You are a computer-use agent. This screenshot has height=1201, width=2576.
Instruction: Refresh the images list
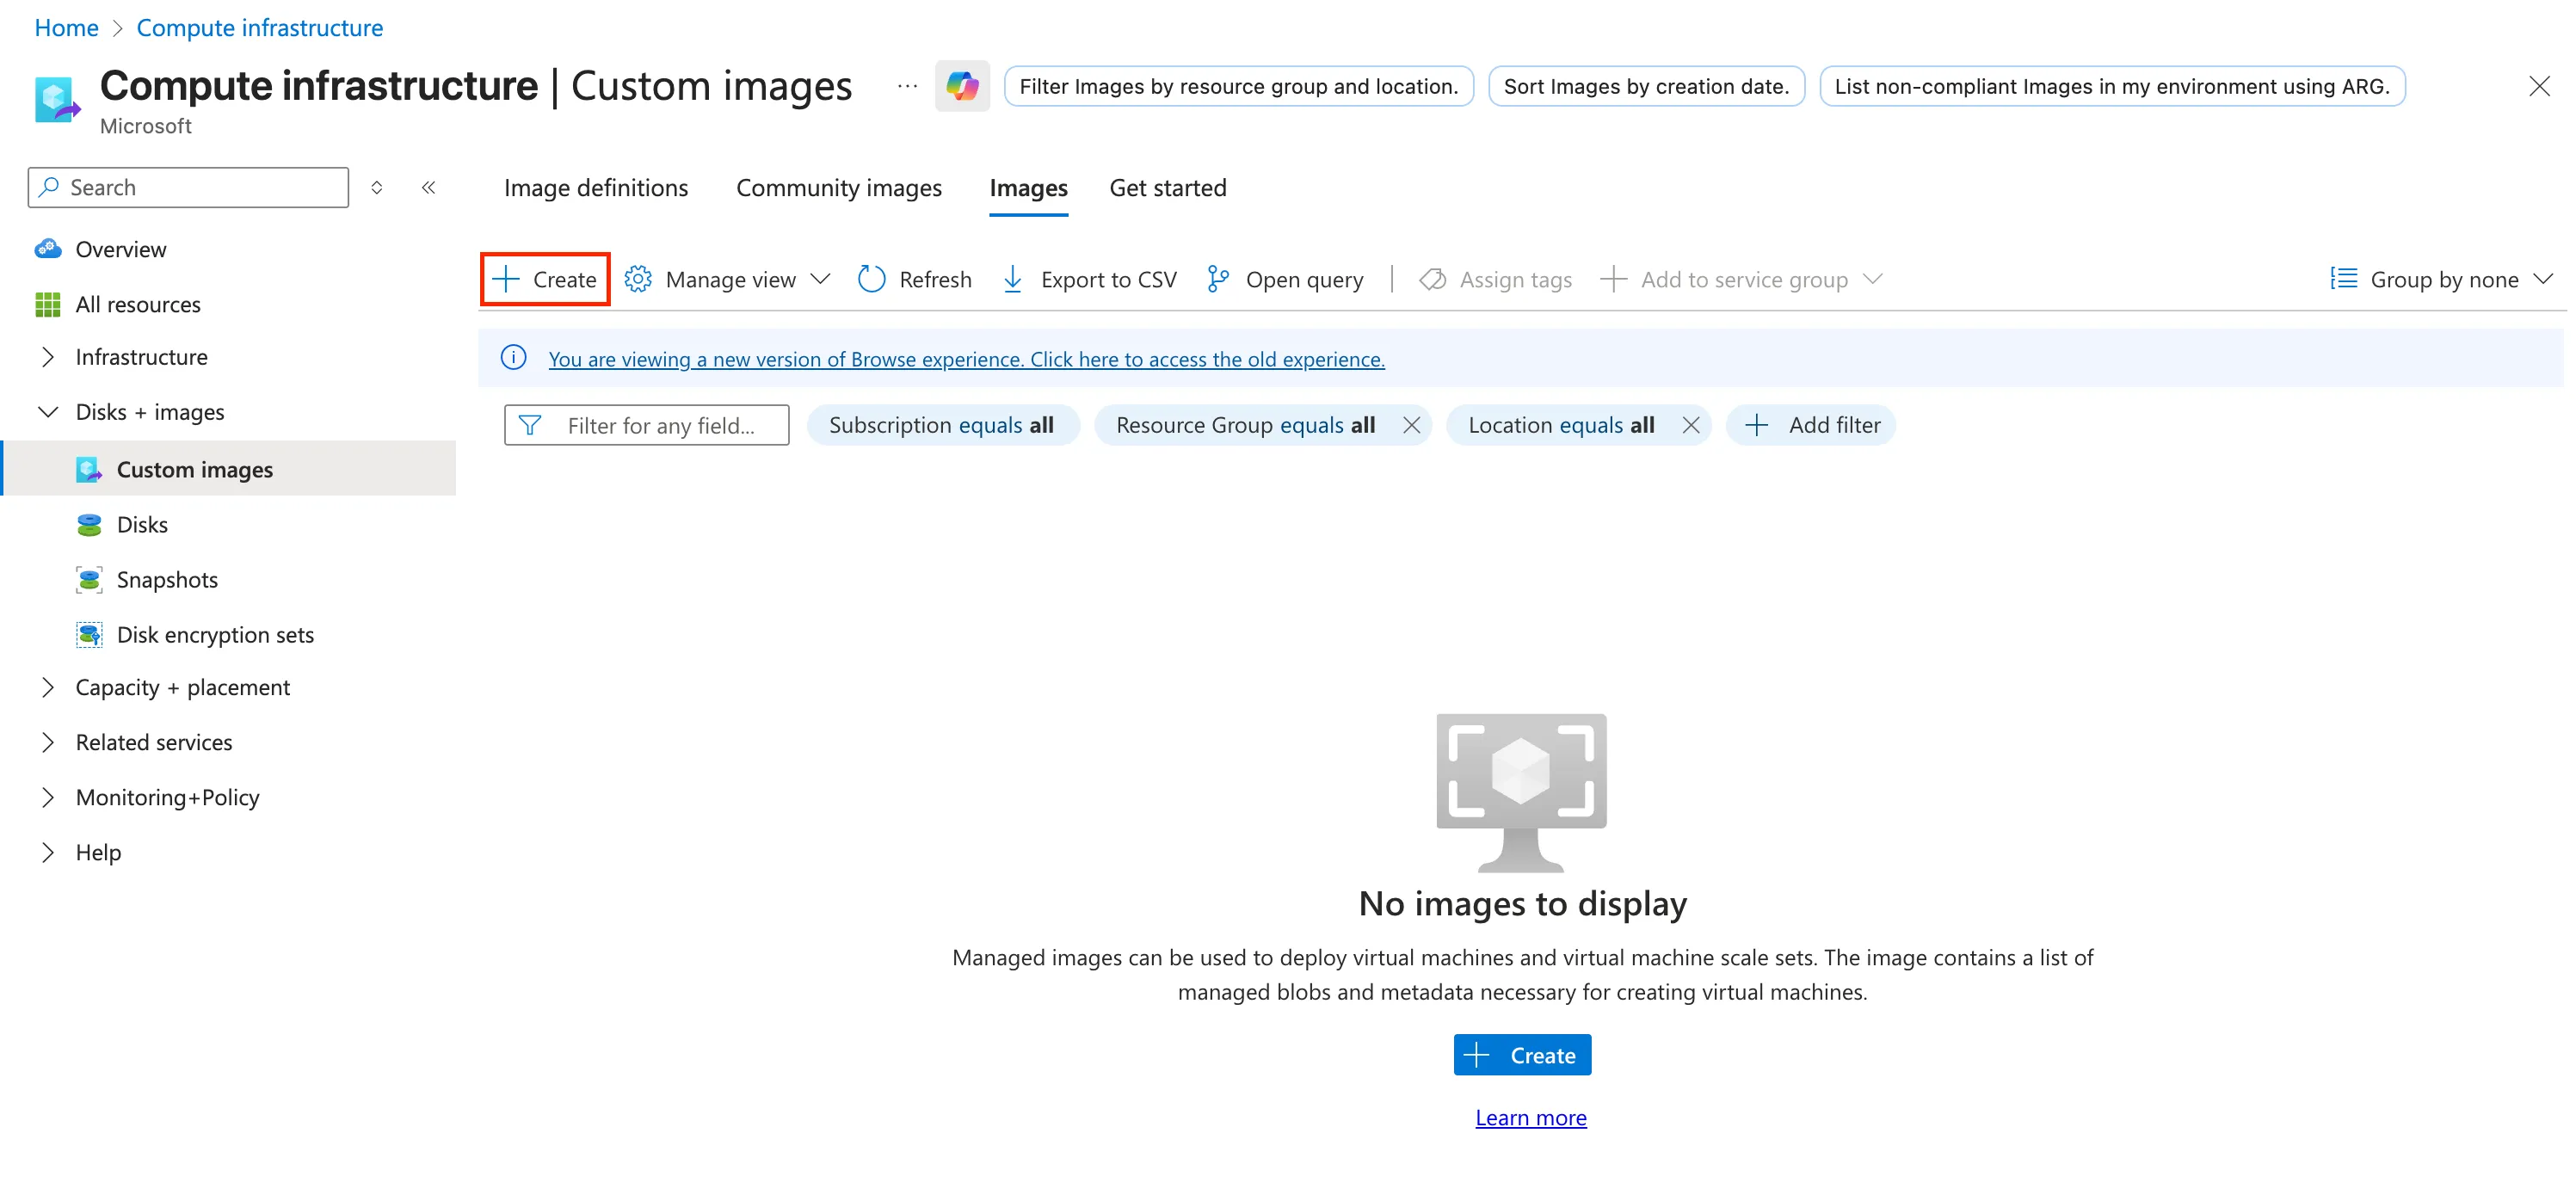point(914,279)
